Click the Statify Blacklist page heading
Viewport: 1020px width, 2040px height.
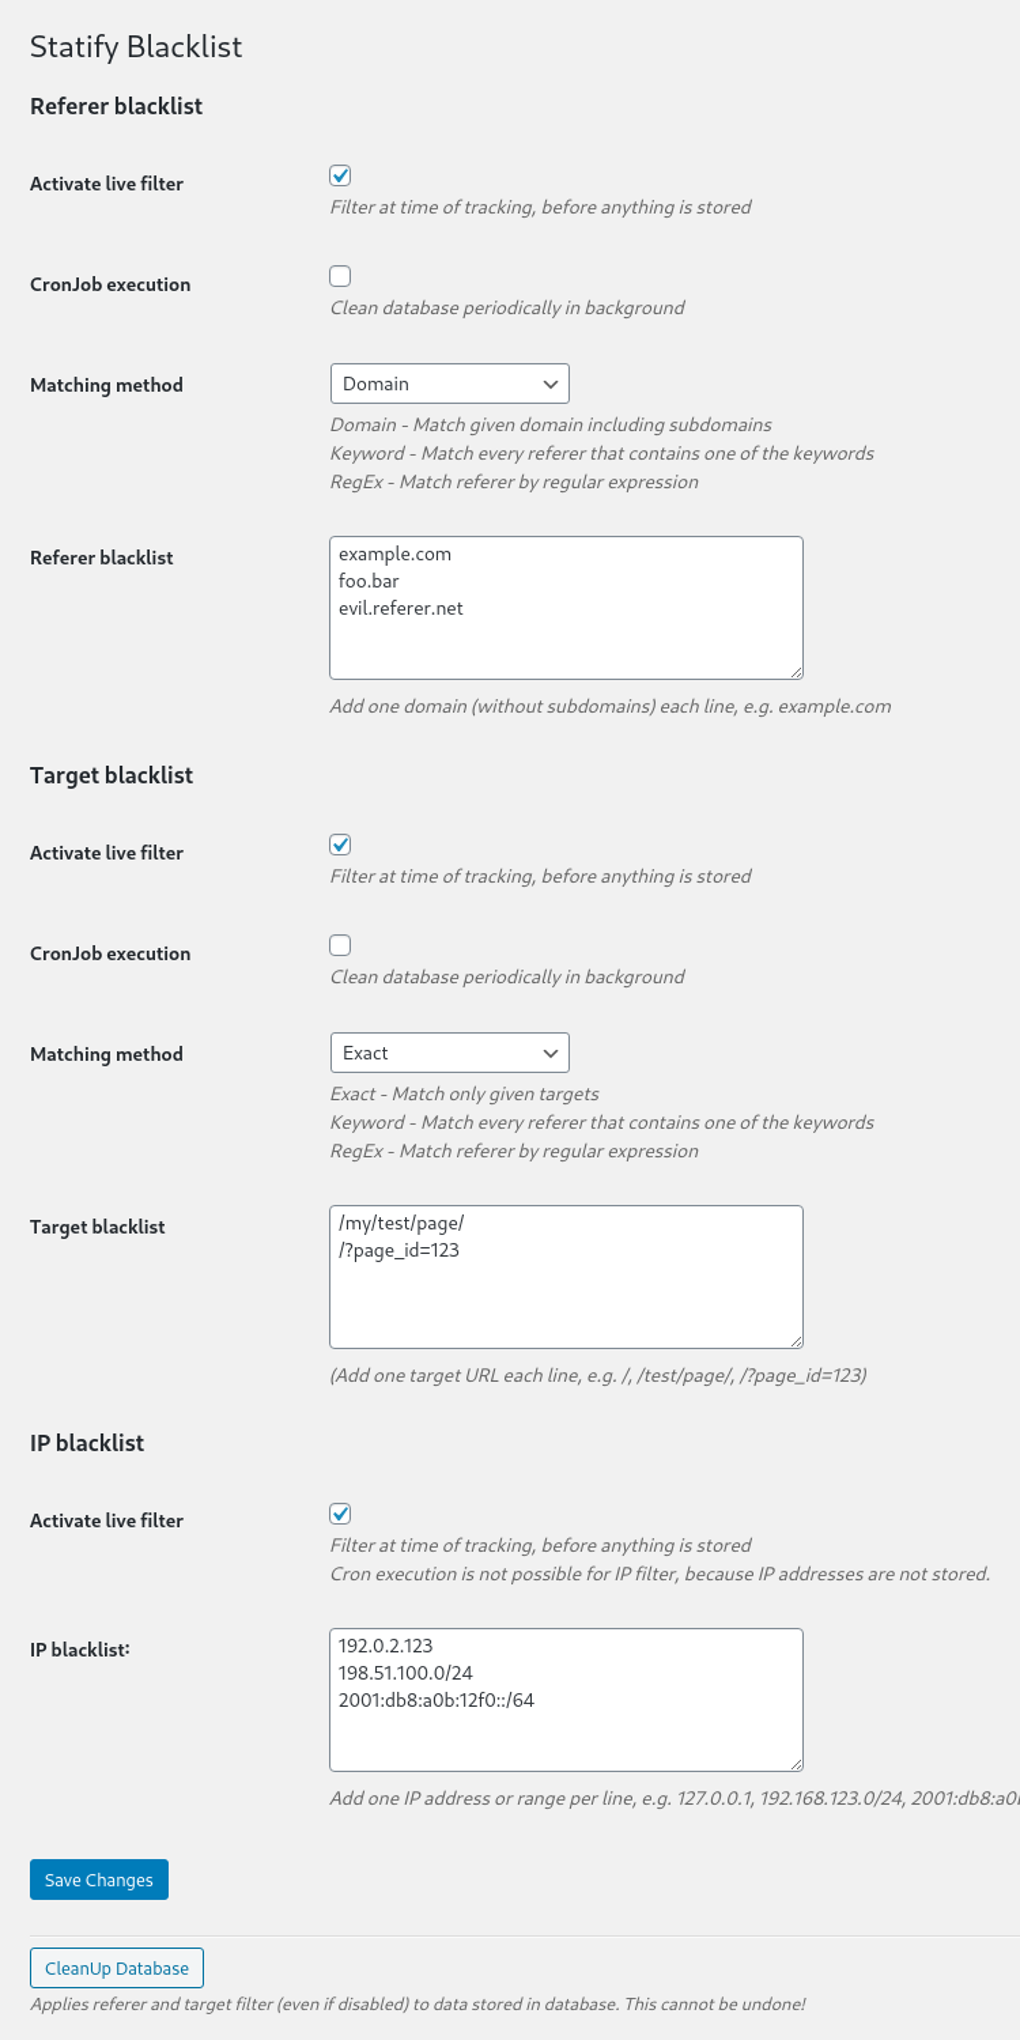[x=135, y=46]
